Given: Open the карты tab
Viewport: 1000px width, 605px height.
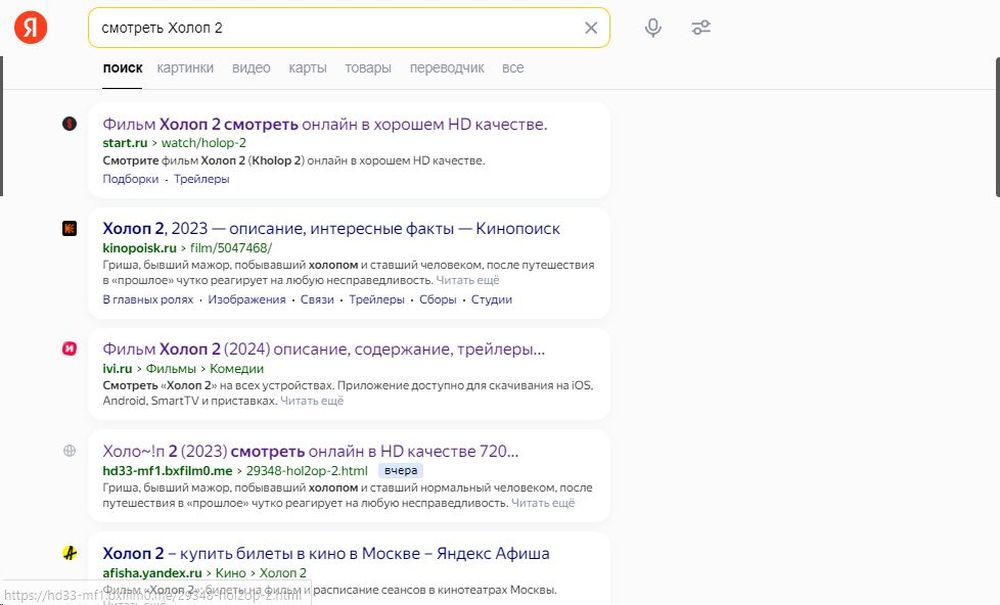Looking at the screenshot, I should pyautogui.click(x=308, y=68).
